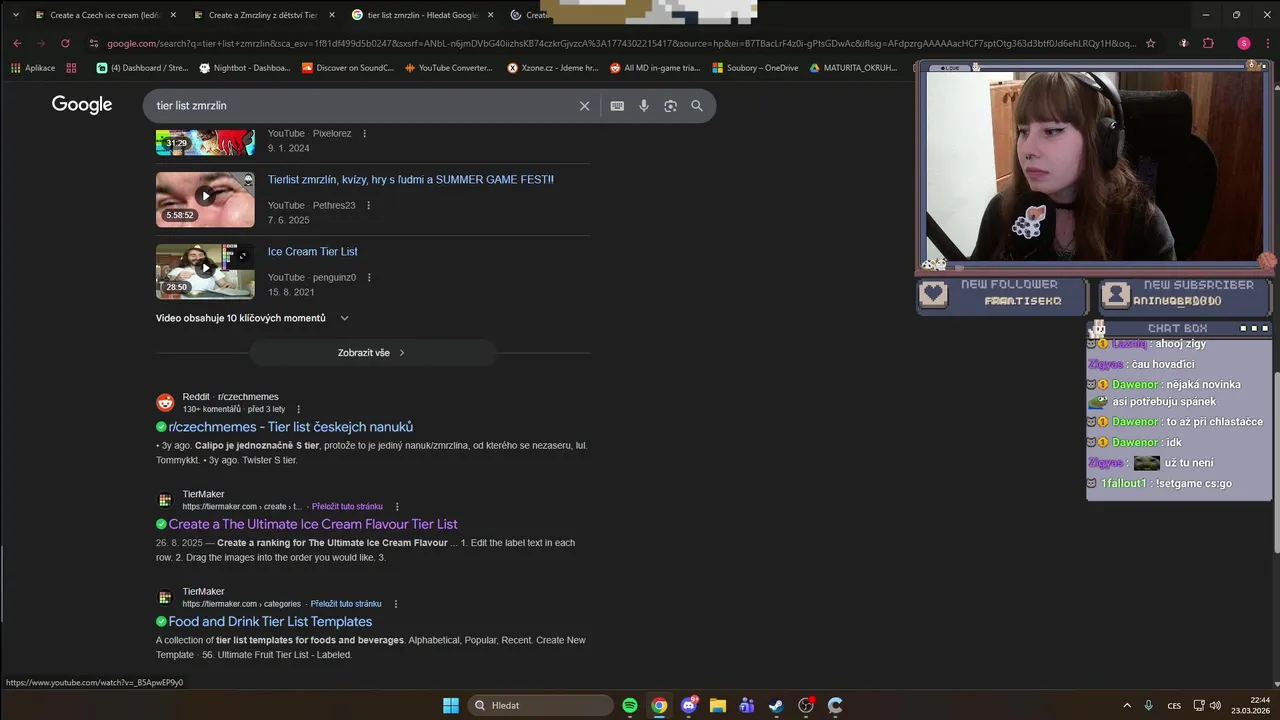The image size is (1280, 720).
Task: Click Zobrazit vše to show all videos
Action: tap(372, 353)
